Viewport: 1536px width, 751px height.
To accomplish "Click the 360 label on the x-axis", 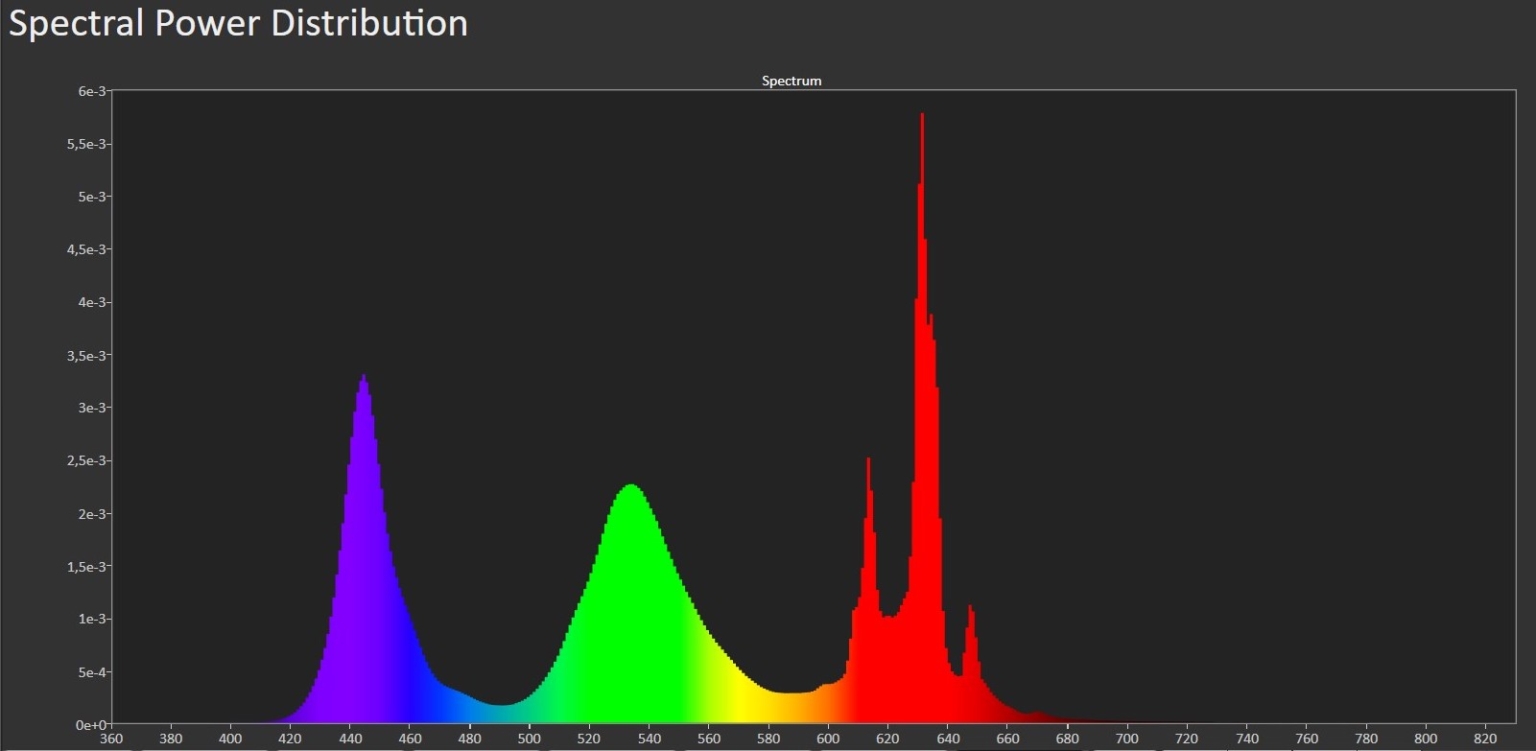I will (x=111, y=738).
